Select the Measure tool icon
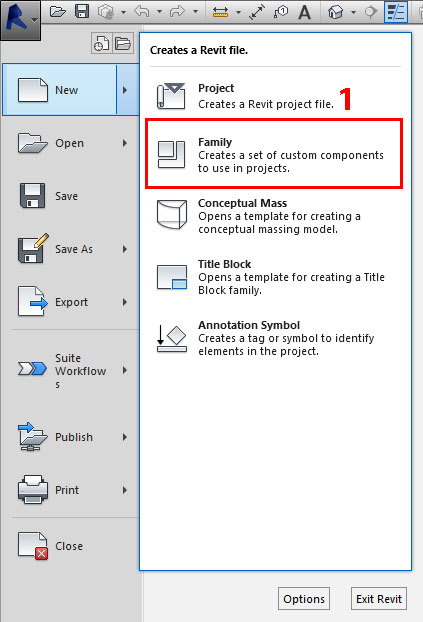The image size is (423, 622). (x=220, y=12)
